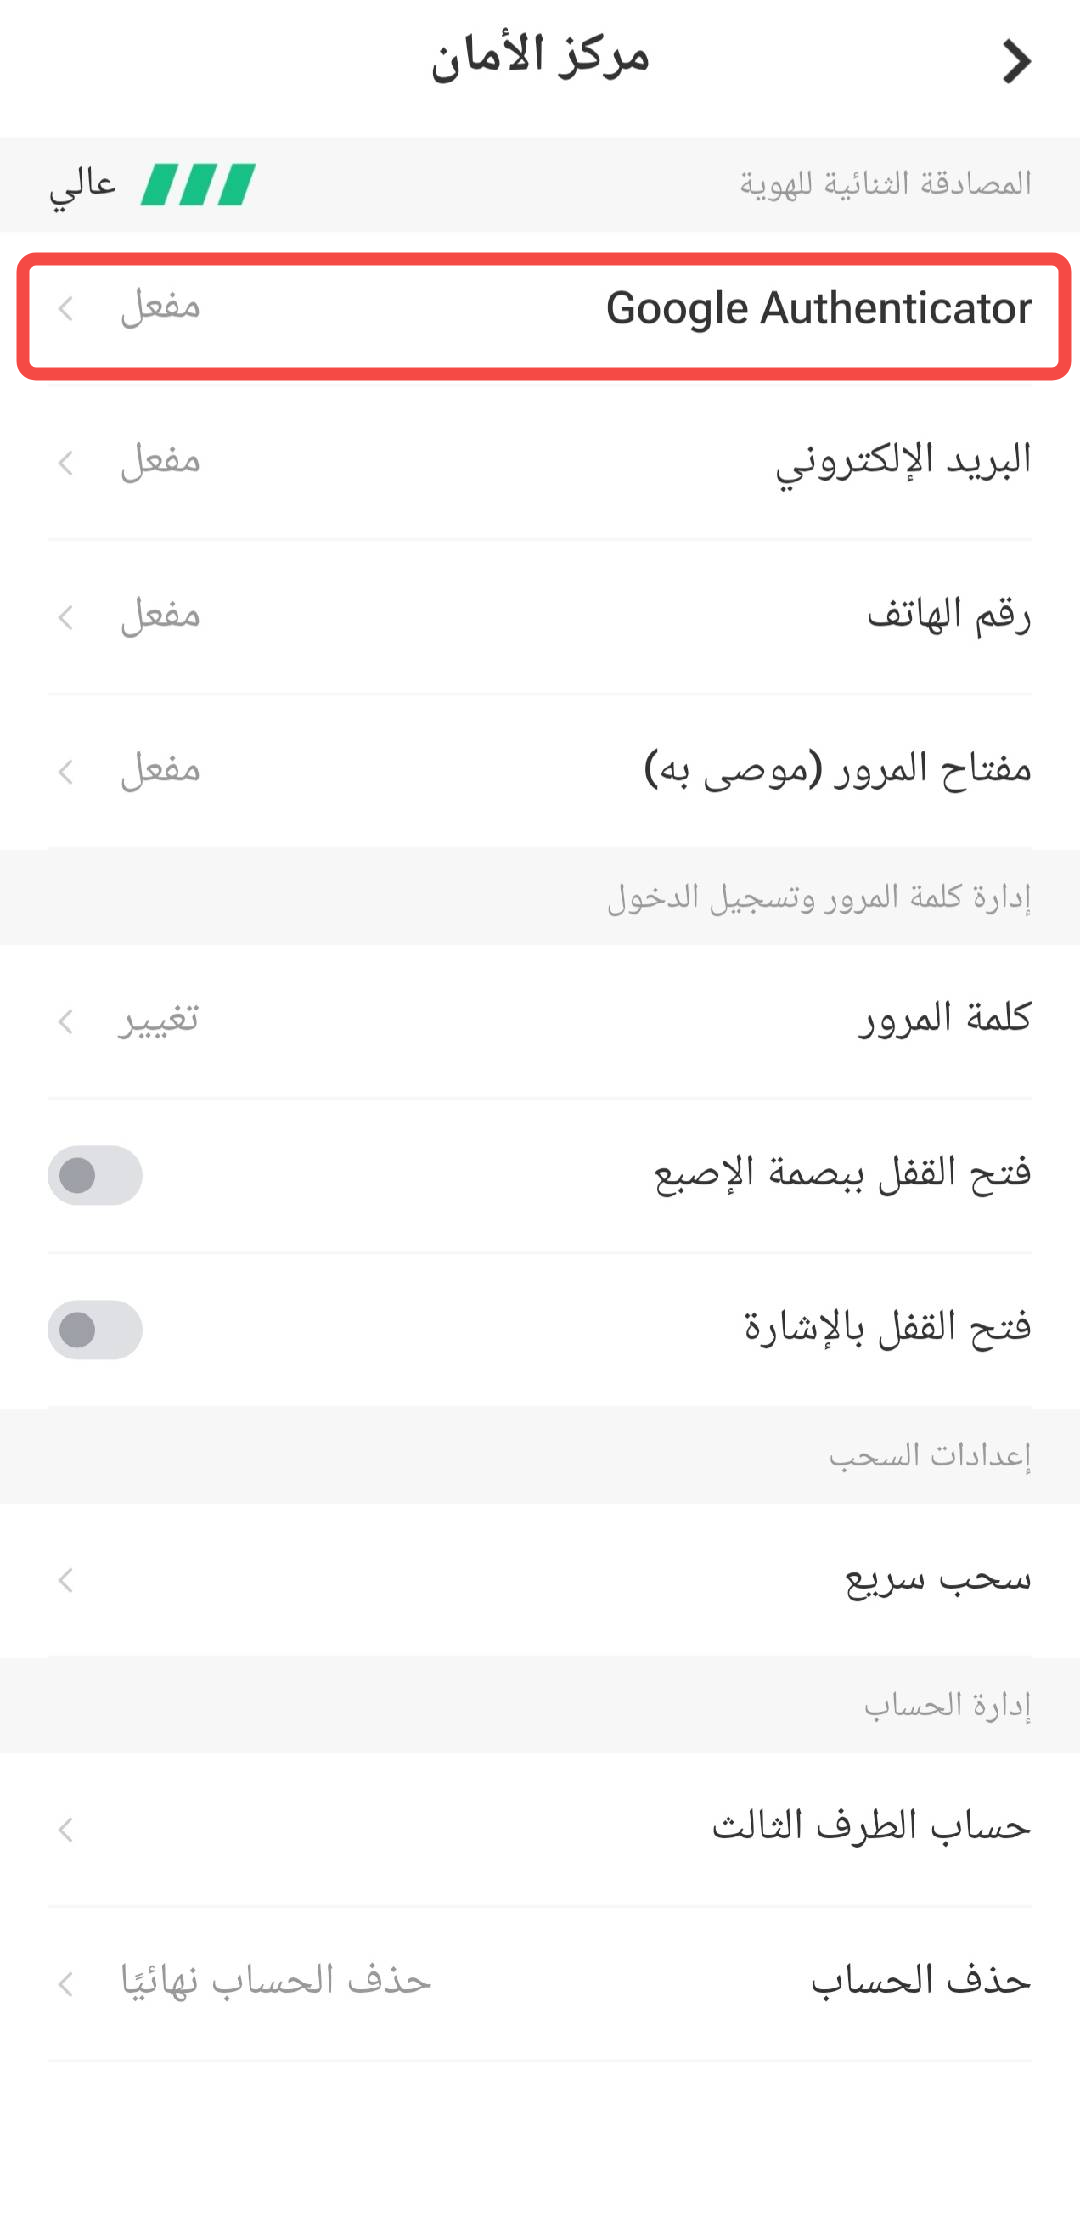The image size is (1080, 2216).
Task: Expand the حساب الطرف الثالث chevron
Action: [x=66, y=1829]
